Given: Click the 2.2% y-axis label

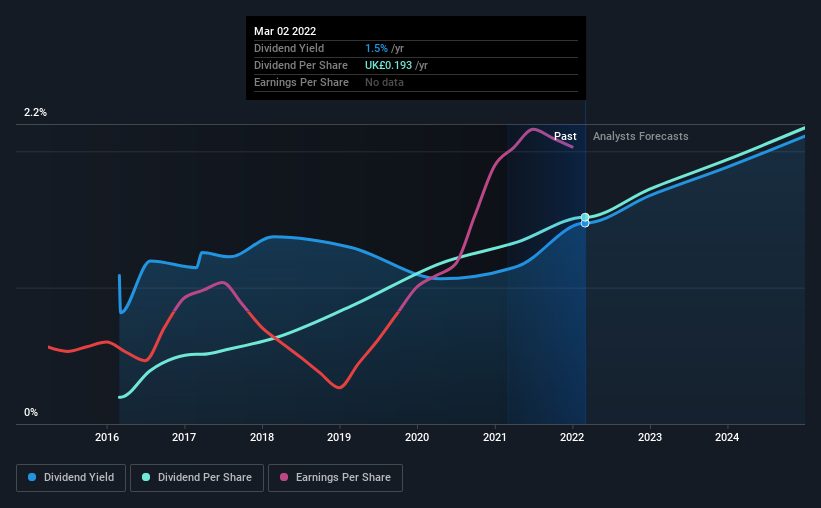Looking at the screenshot, I should 35,113.
